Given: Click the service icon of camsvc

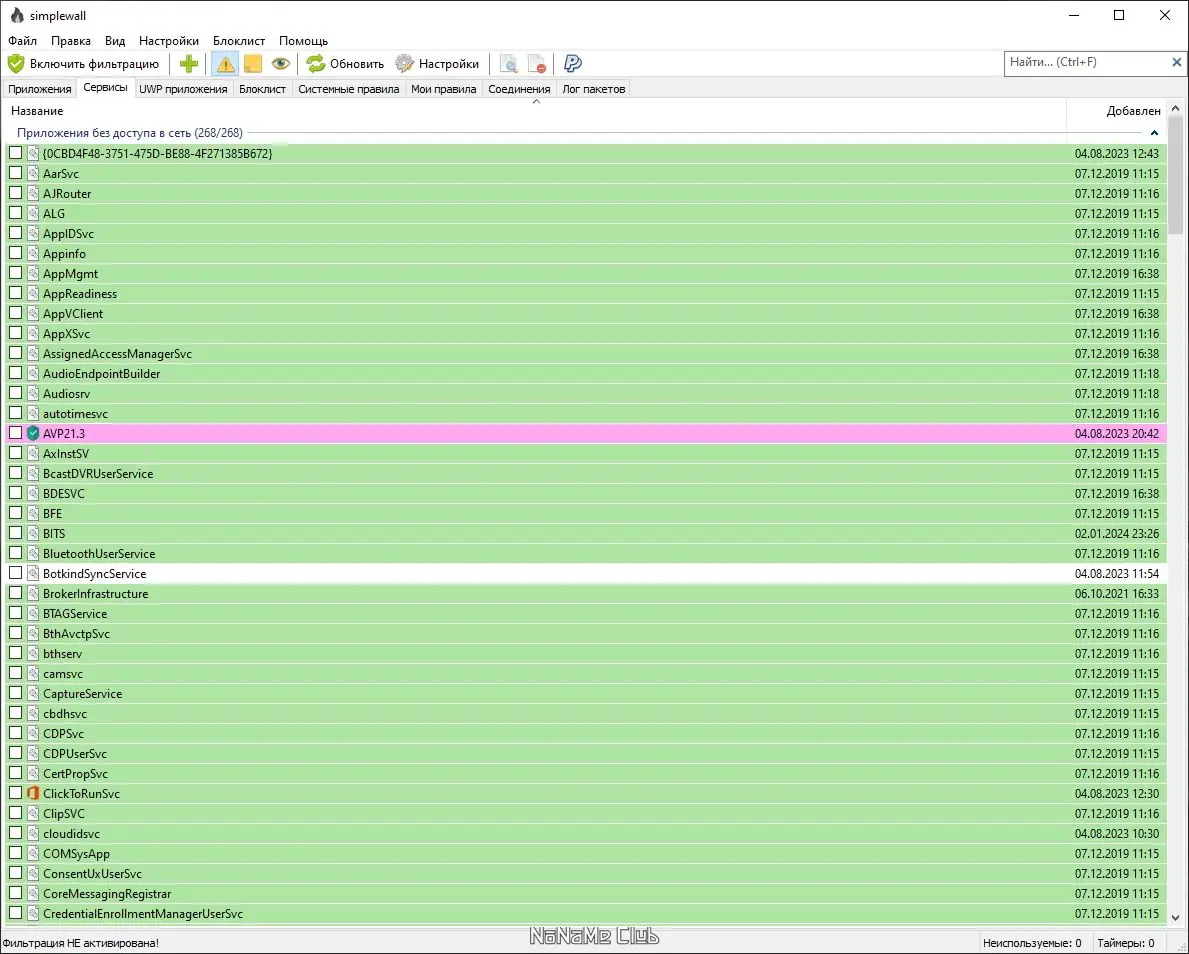Looking at the screenshot, I should point(33,673).
